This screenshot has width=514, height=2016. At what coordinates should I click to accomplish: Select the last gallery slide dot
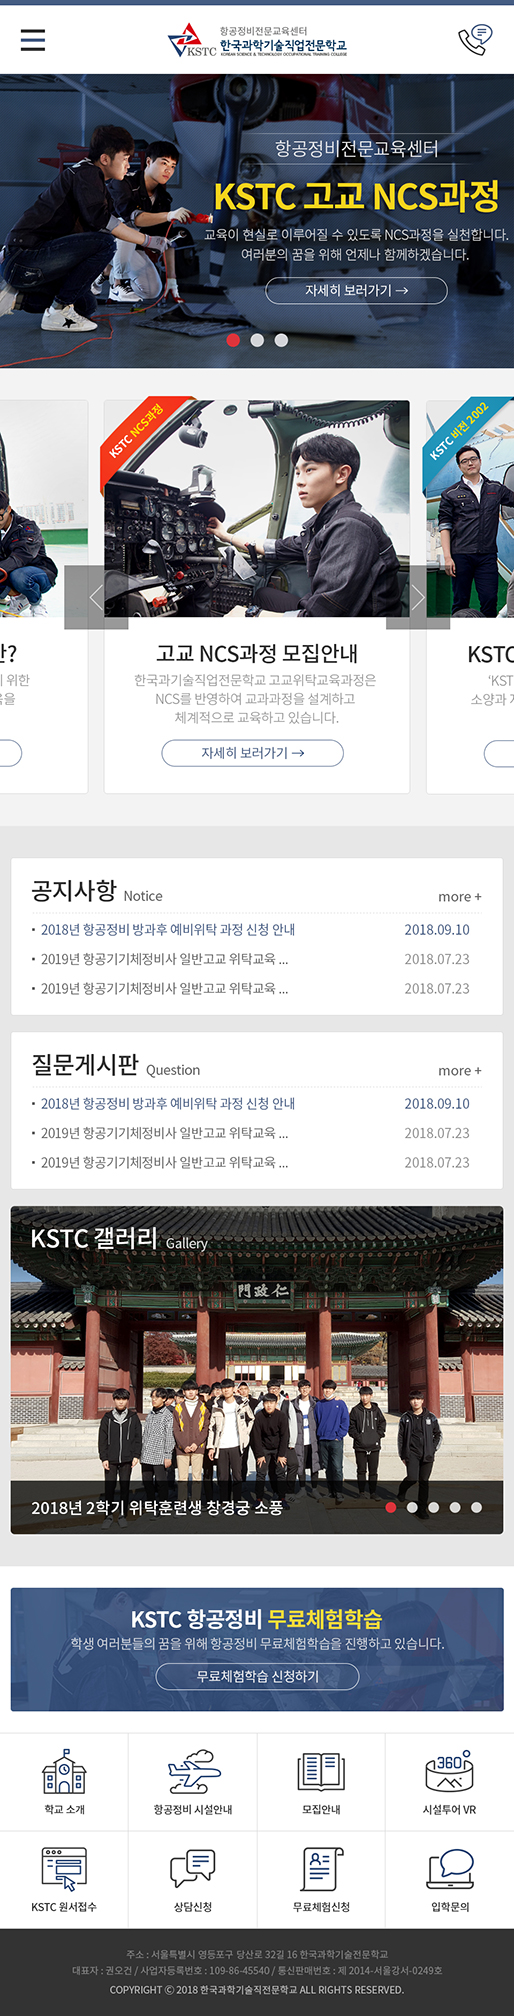click(x=476, y=1507)
